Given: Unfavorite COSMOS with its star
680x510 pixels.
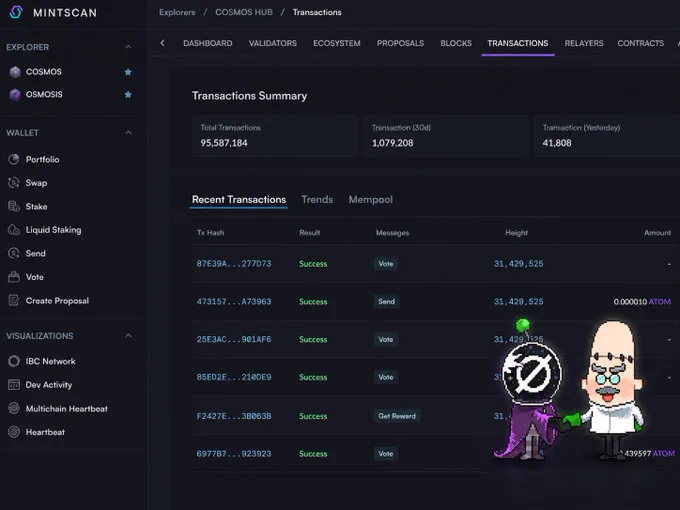Looking at the screenshot, I should (128, 72).
